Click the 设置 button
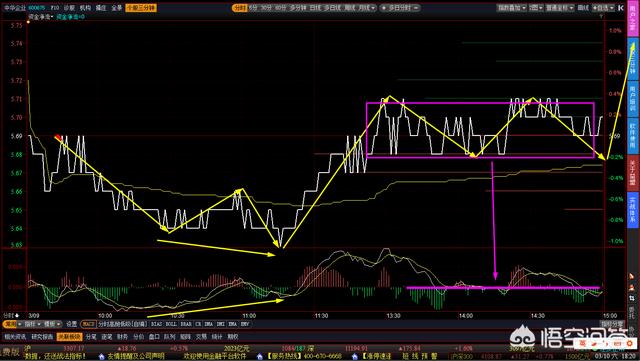The height and width of the screenshot is (361, 640). pyautogui.click(x=71, y=324)
